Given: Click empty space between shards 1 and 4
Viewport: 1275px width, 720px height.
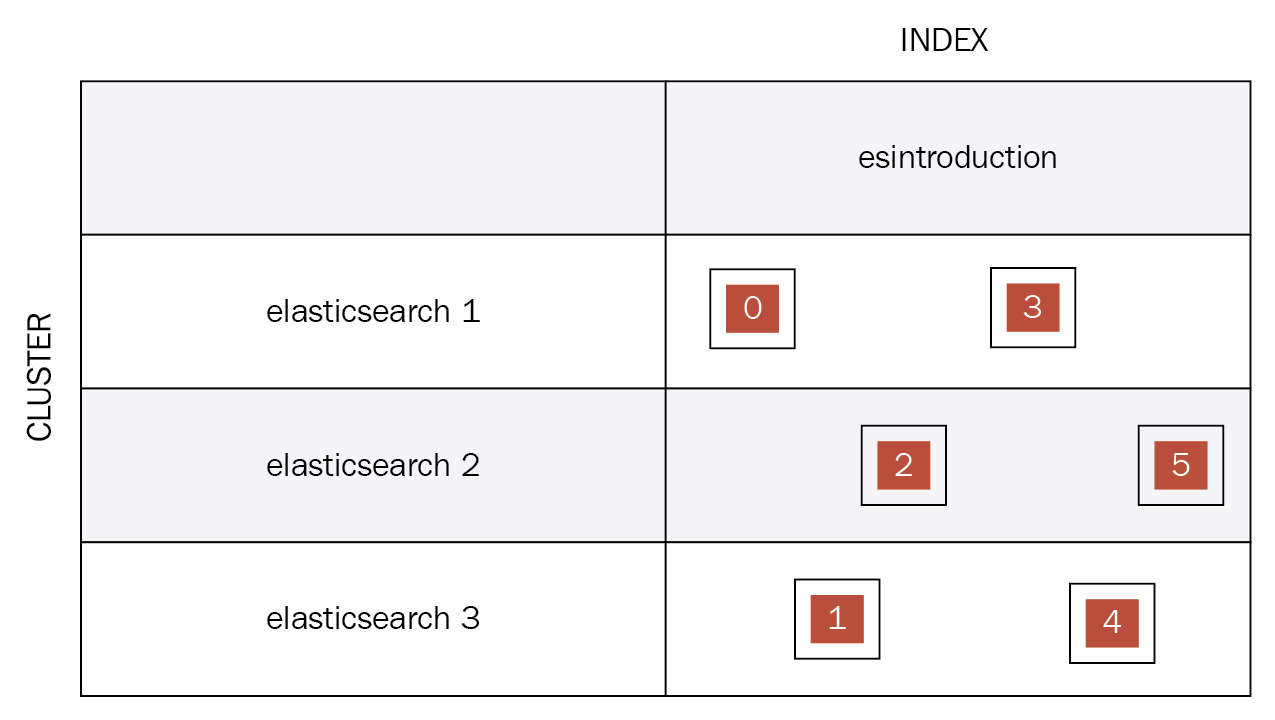Looking at the screenshot, I should coord(974,620).
